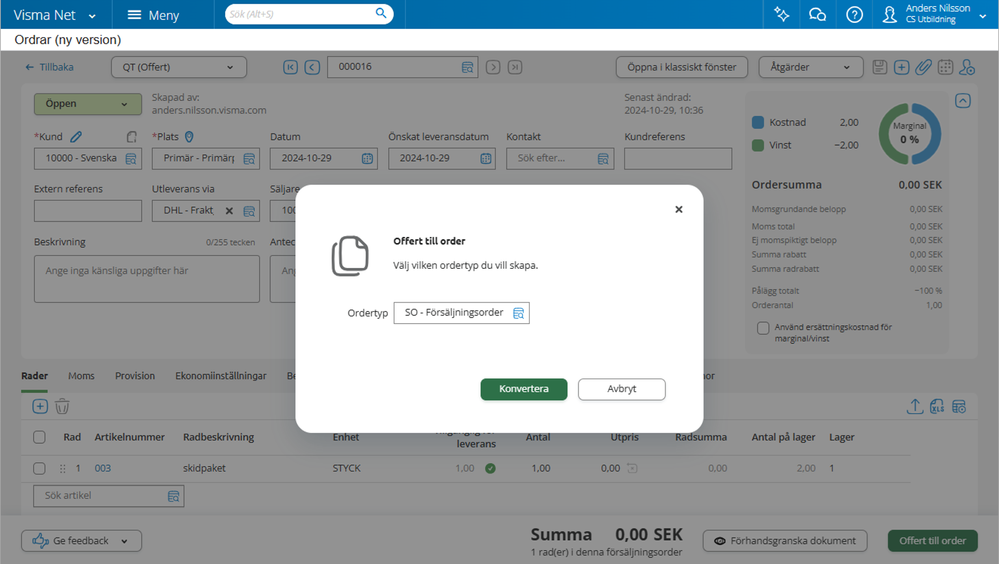
Task: Add new order with plus icon
Action: 902,67
